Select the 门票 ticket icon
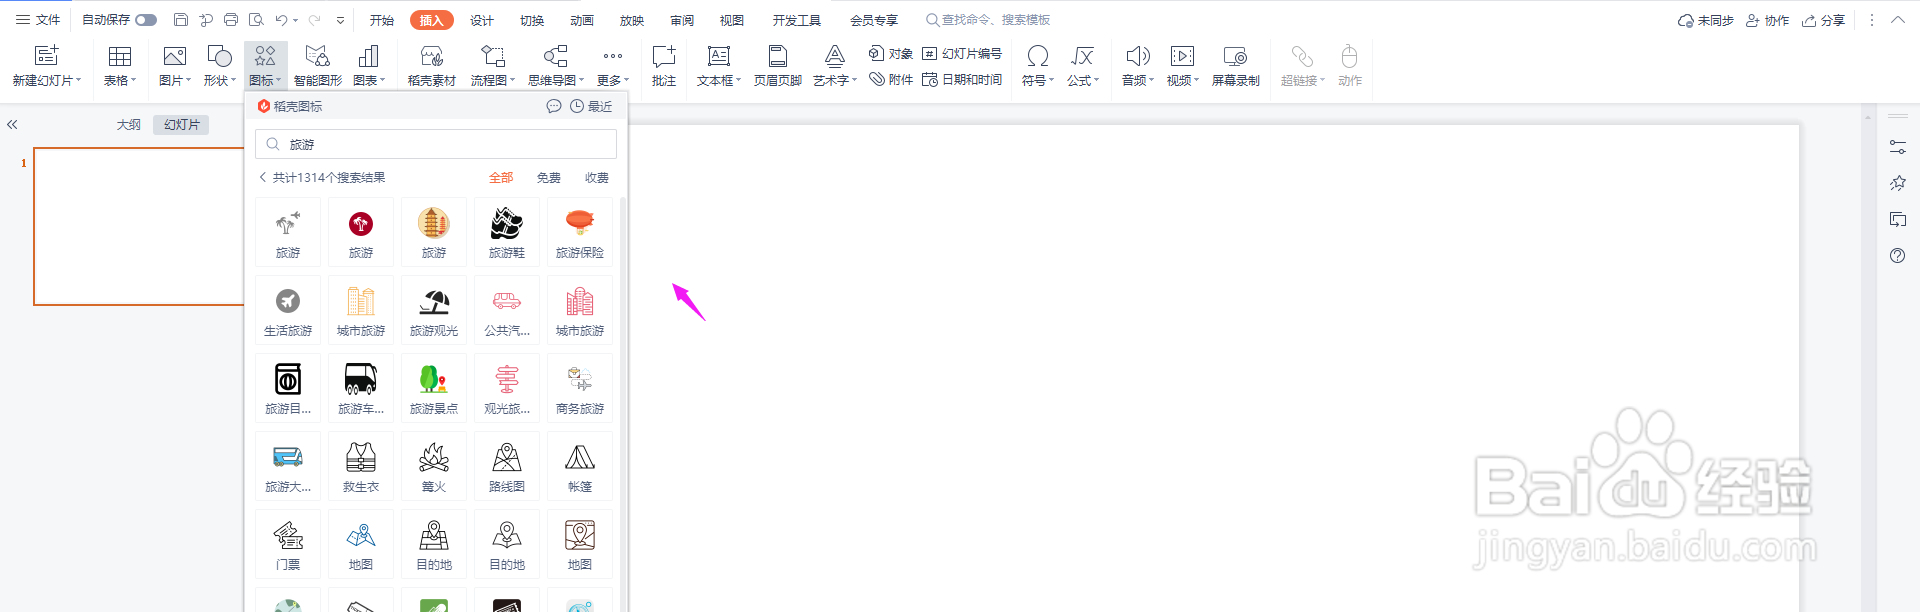Viewport: 1920px width, 612px height. [288, 543]
